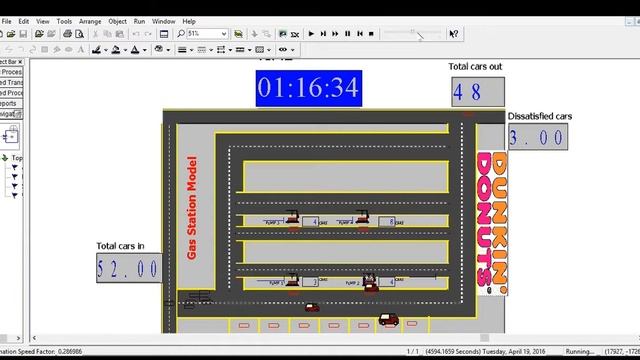Click the Go play button
This screenshot has height=360, width=640.
tap(311, 34)
